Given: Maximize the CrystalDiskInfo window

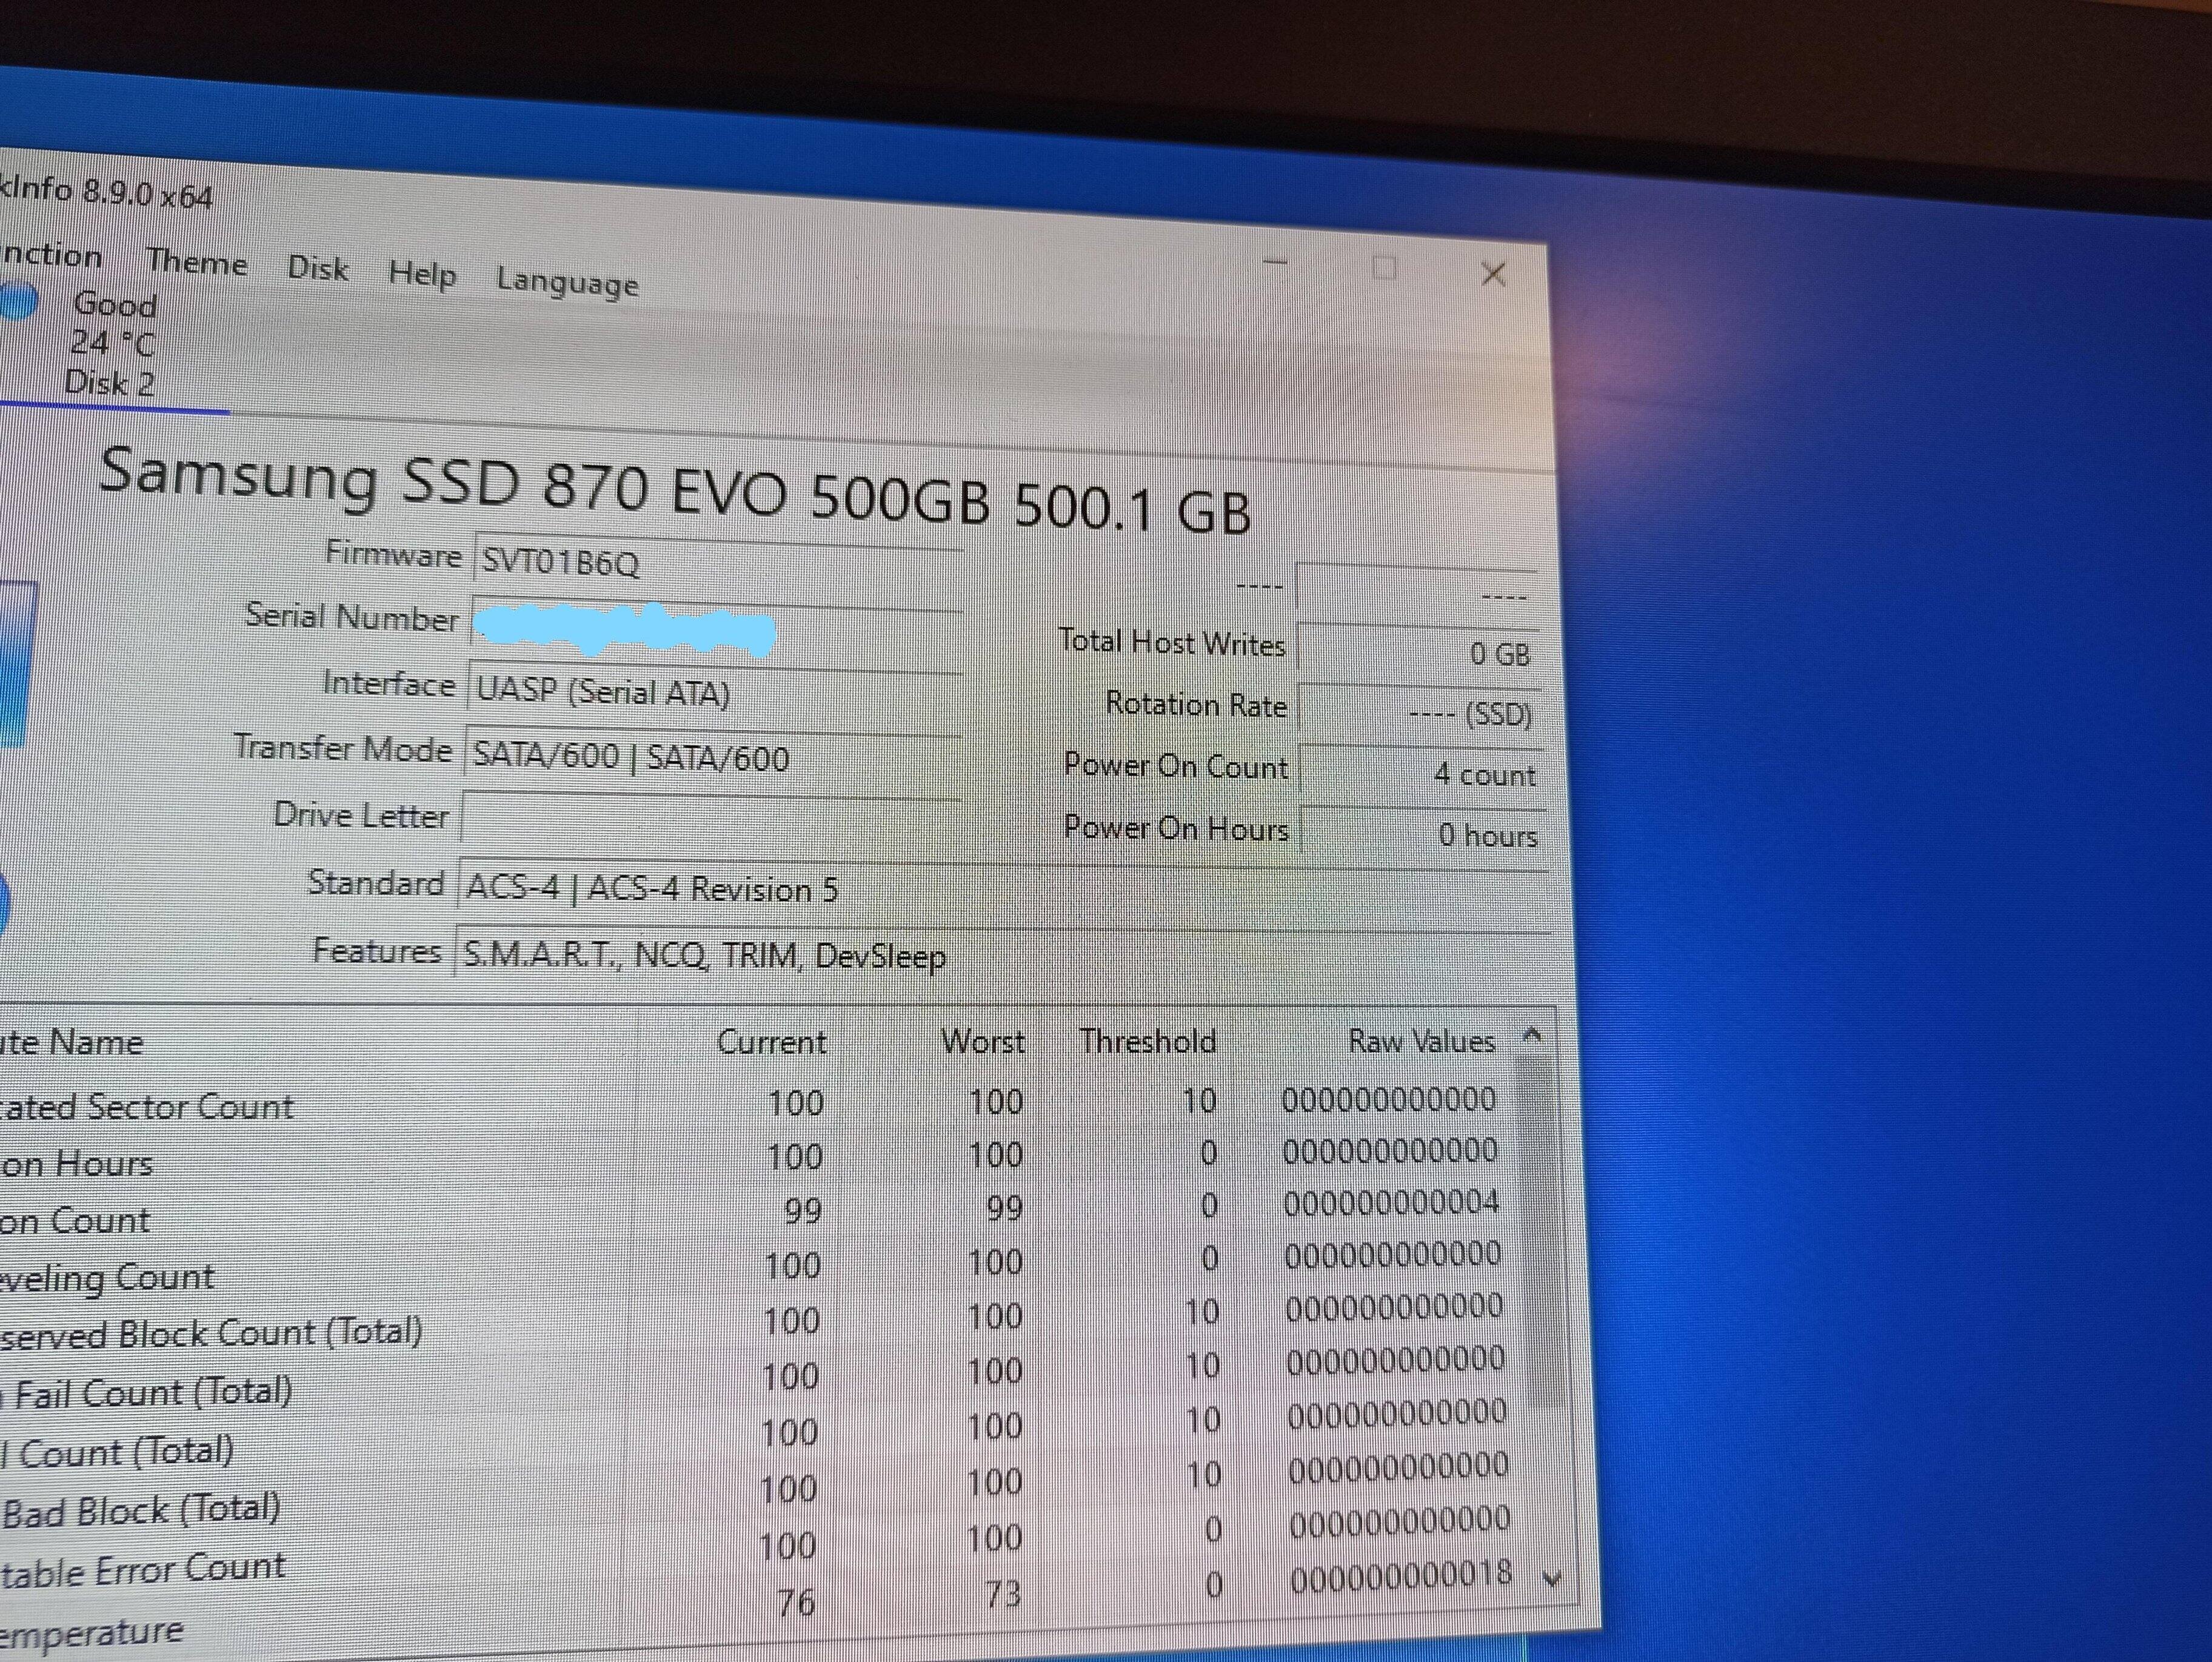Looking at the screenshot, I should (1385, 268).
